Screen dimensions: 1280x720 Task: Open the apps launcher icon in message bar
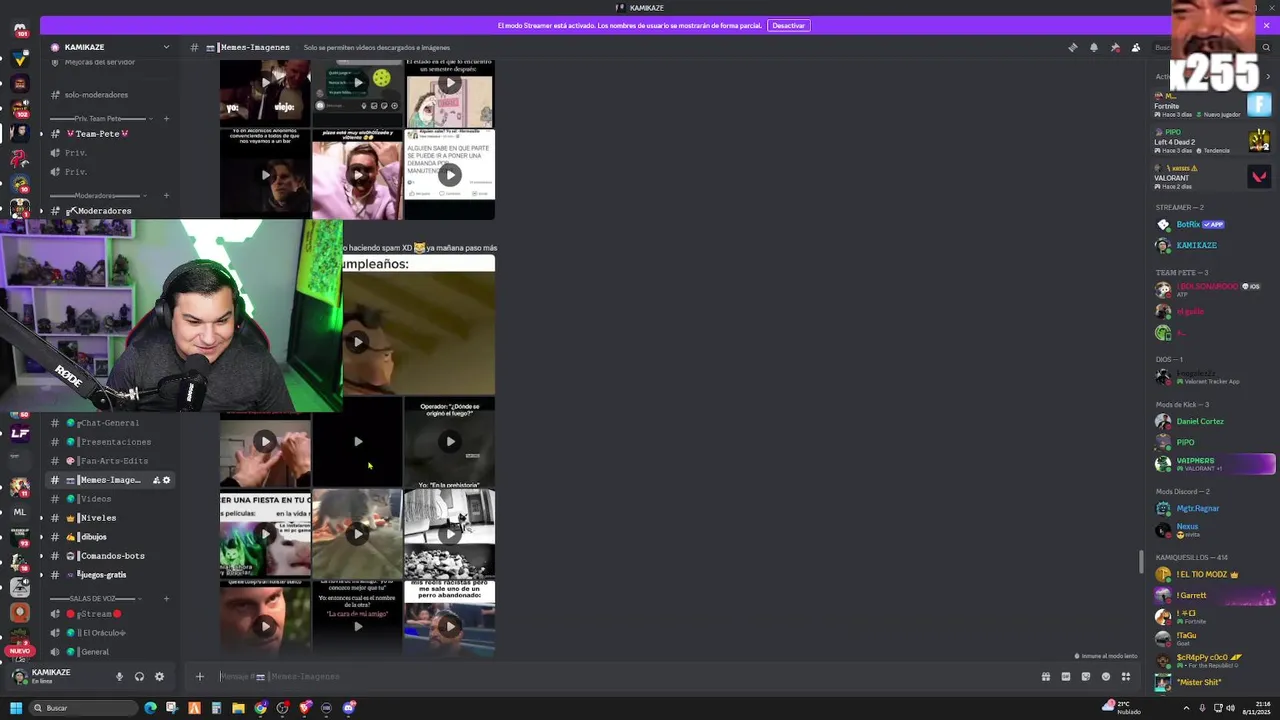[1126, 676]
